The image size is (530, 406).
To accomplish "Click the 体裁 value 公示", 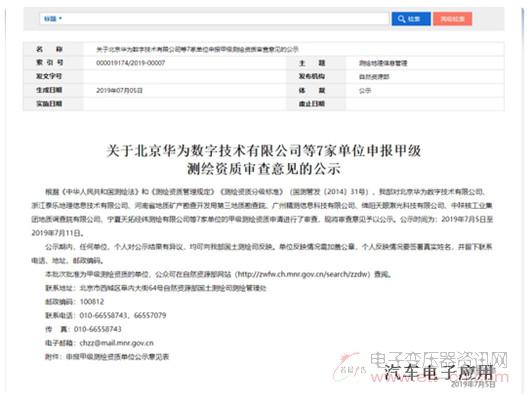I will point(365,91).
